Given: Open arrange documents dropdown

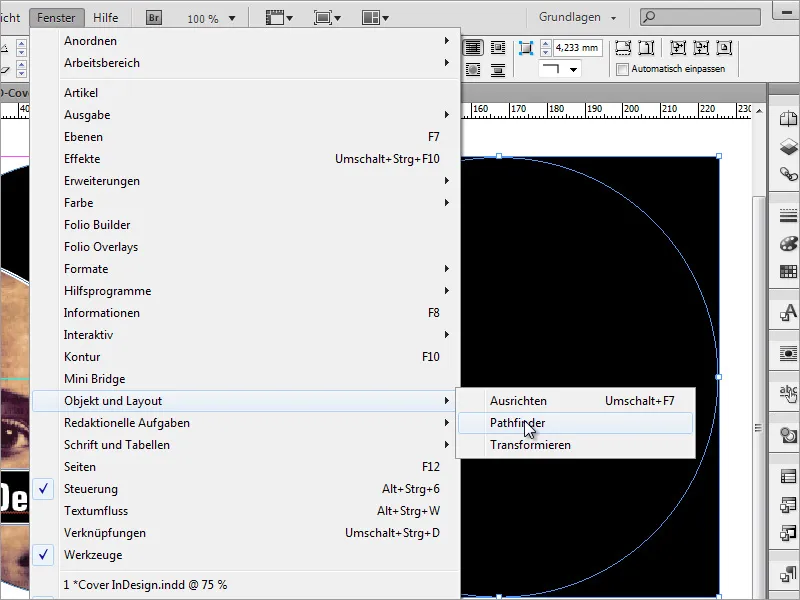Looking at the screenshot, I should (x=375, y=18).
